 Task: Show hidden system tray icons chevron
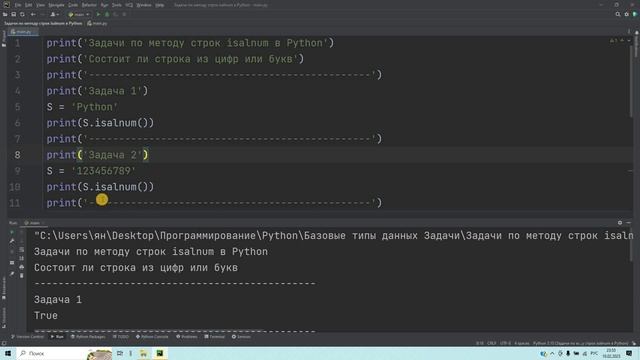tap(552, 353)
